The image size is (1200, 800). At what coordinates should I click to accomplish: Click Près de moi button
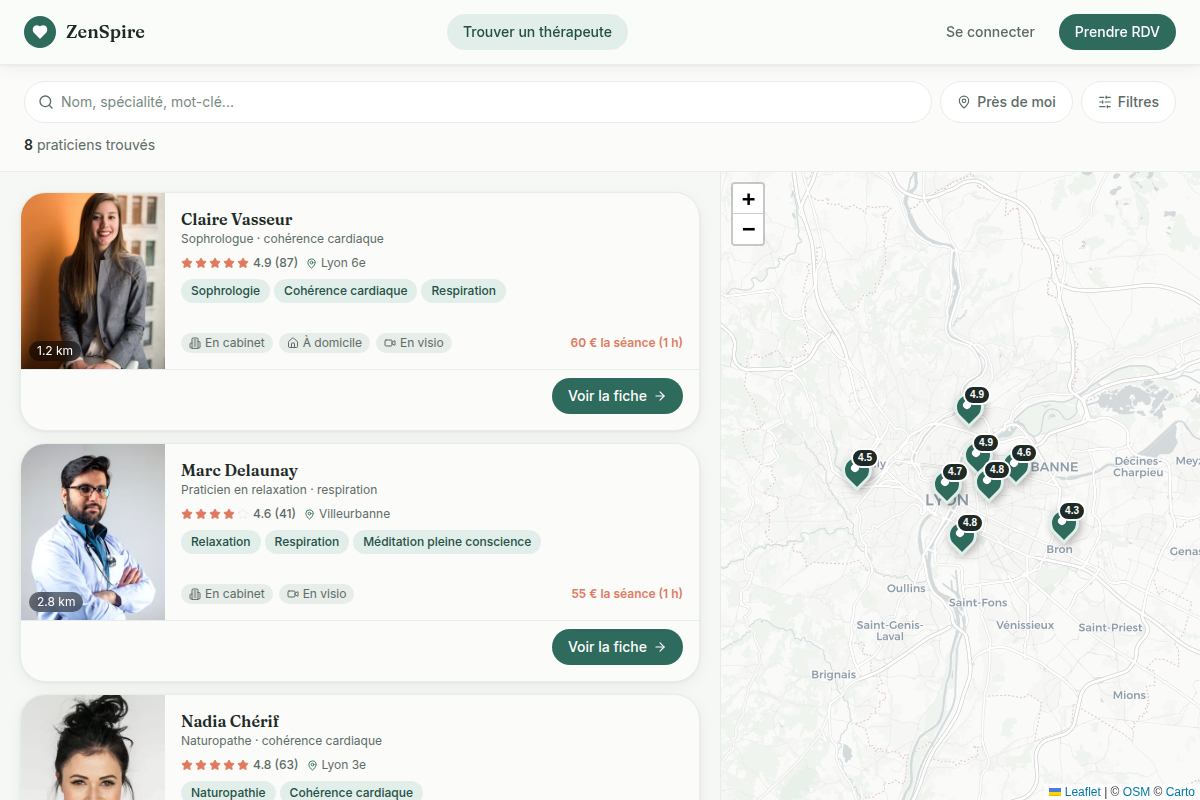click(1006, 102)
